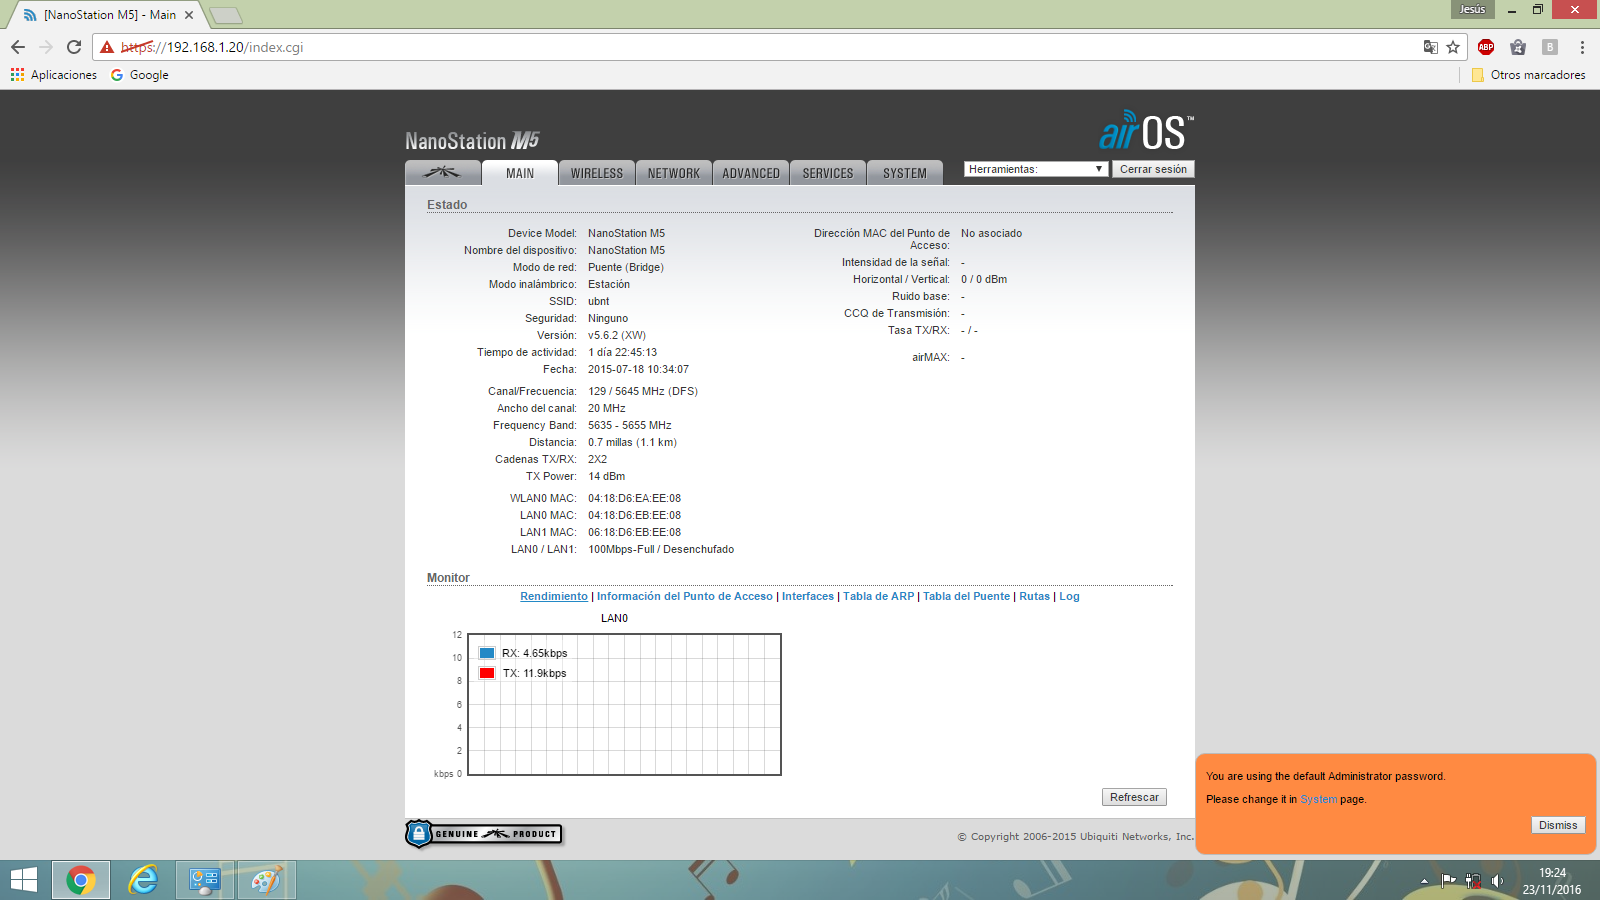Open the Paint taskbar icon
This screenshot has width=1600, height=900.
tap(266, 880)
